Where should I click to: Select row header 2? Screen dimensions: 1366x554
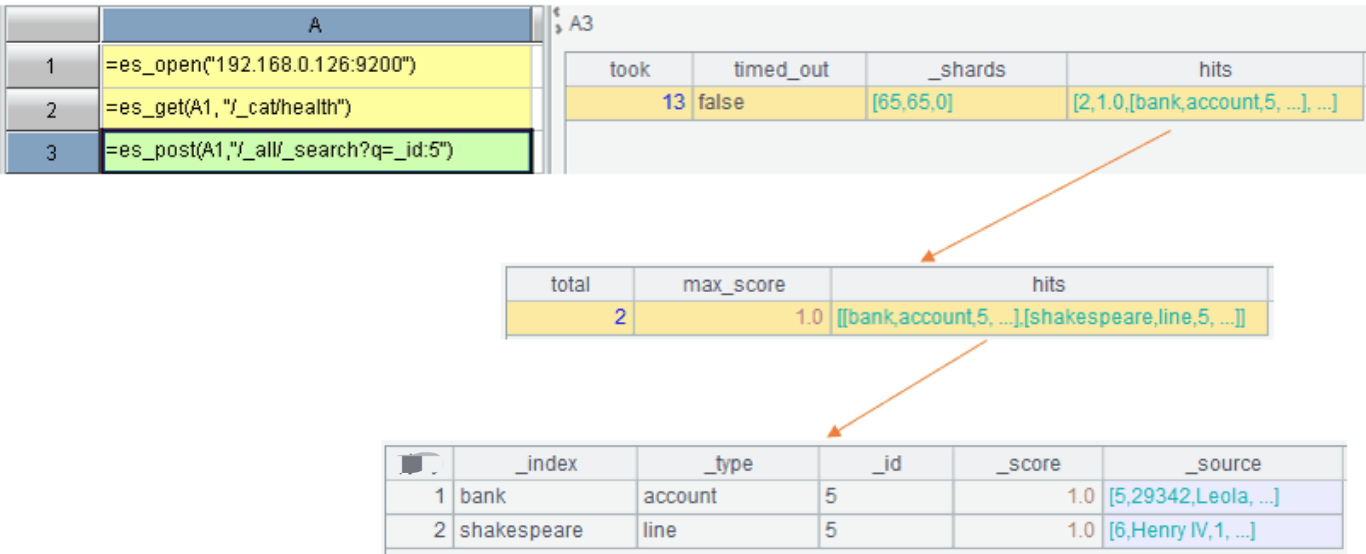50,109
